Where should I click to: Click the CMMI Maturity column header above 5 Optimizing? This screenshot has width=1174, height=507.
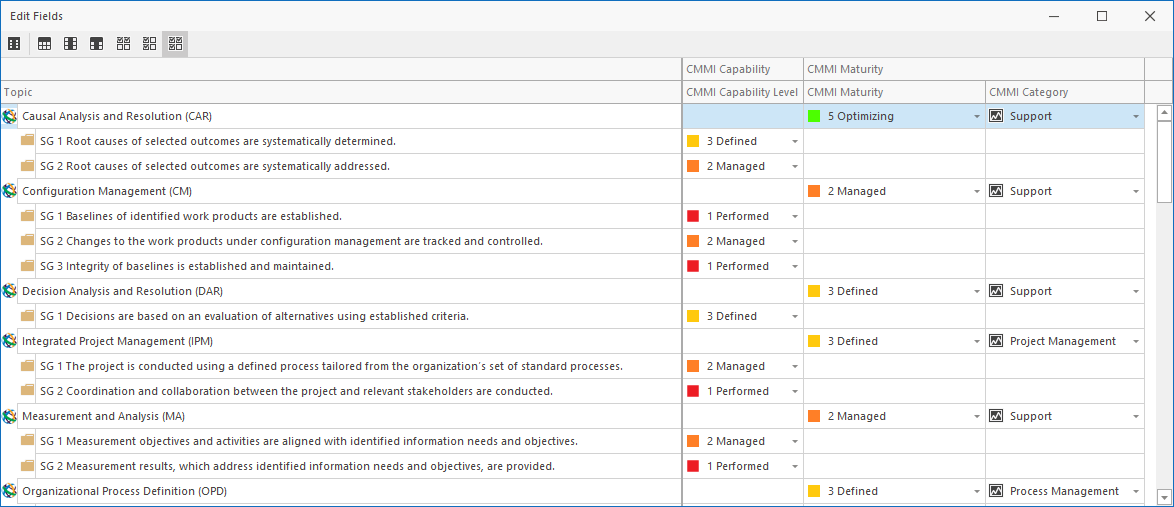(895, 92)
